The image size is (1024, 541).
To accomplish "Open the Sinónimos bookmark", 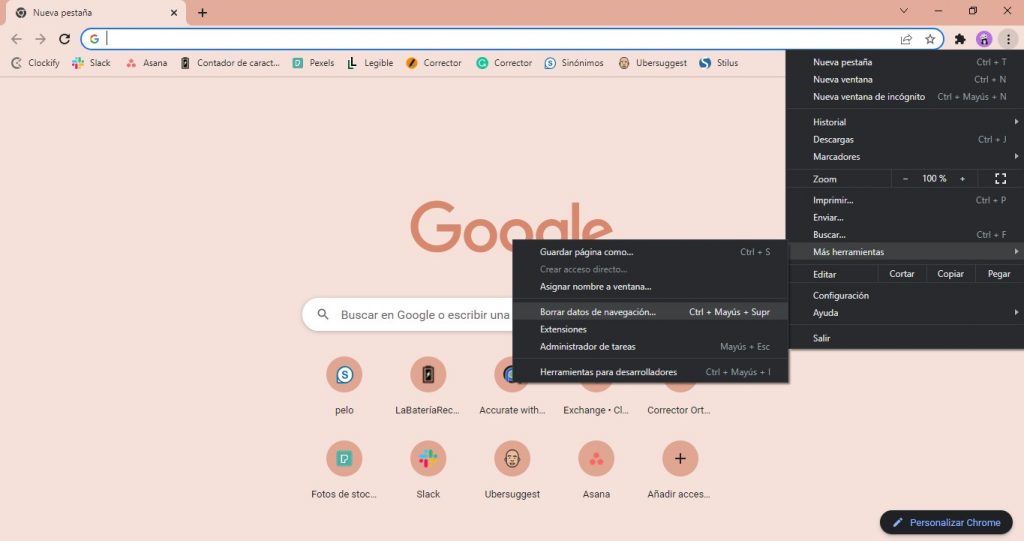I will point(574,63).
